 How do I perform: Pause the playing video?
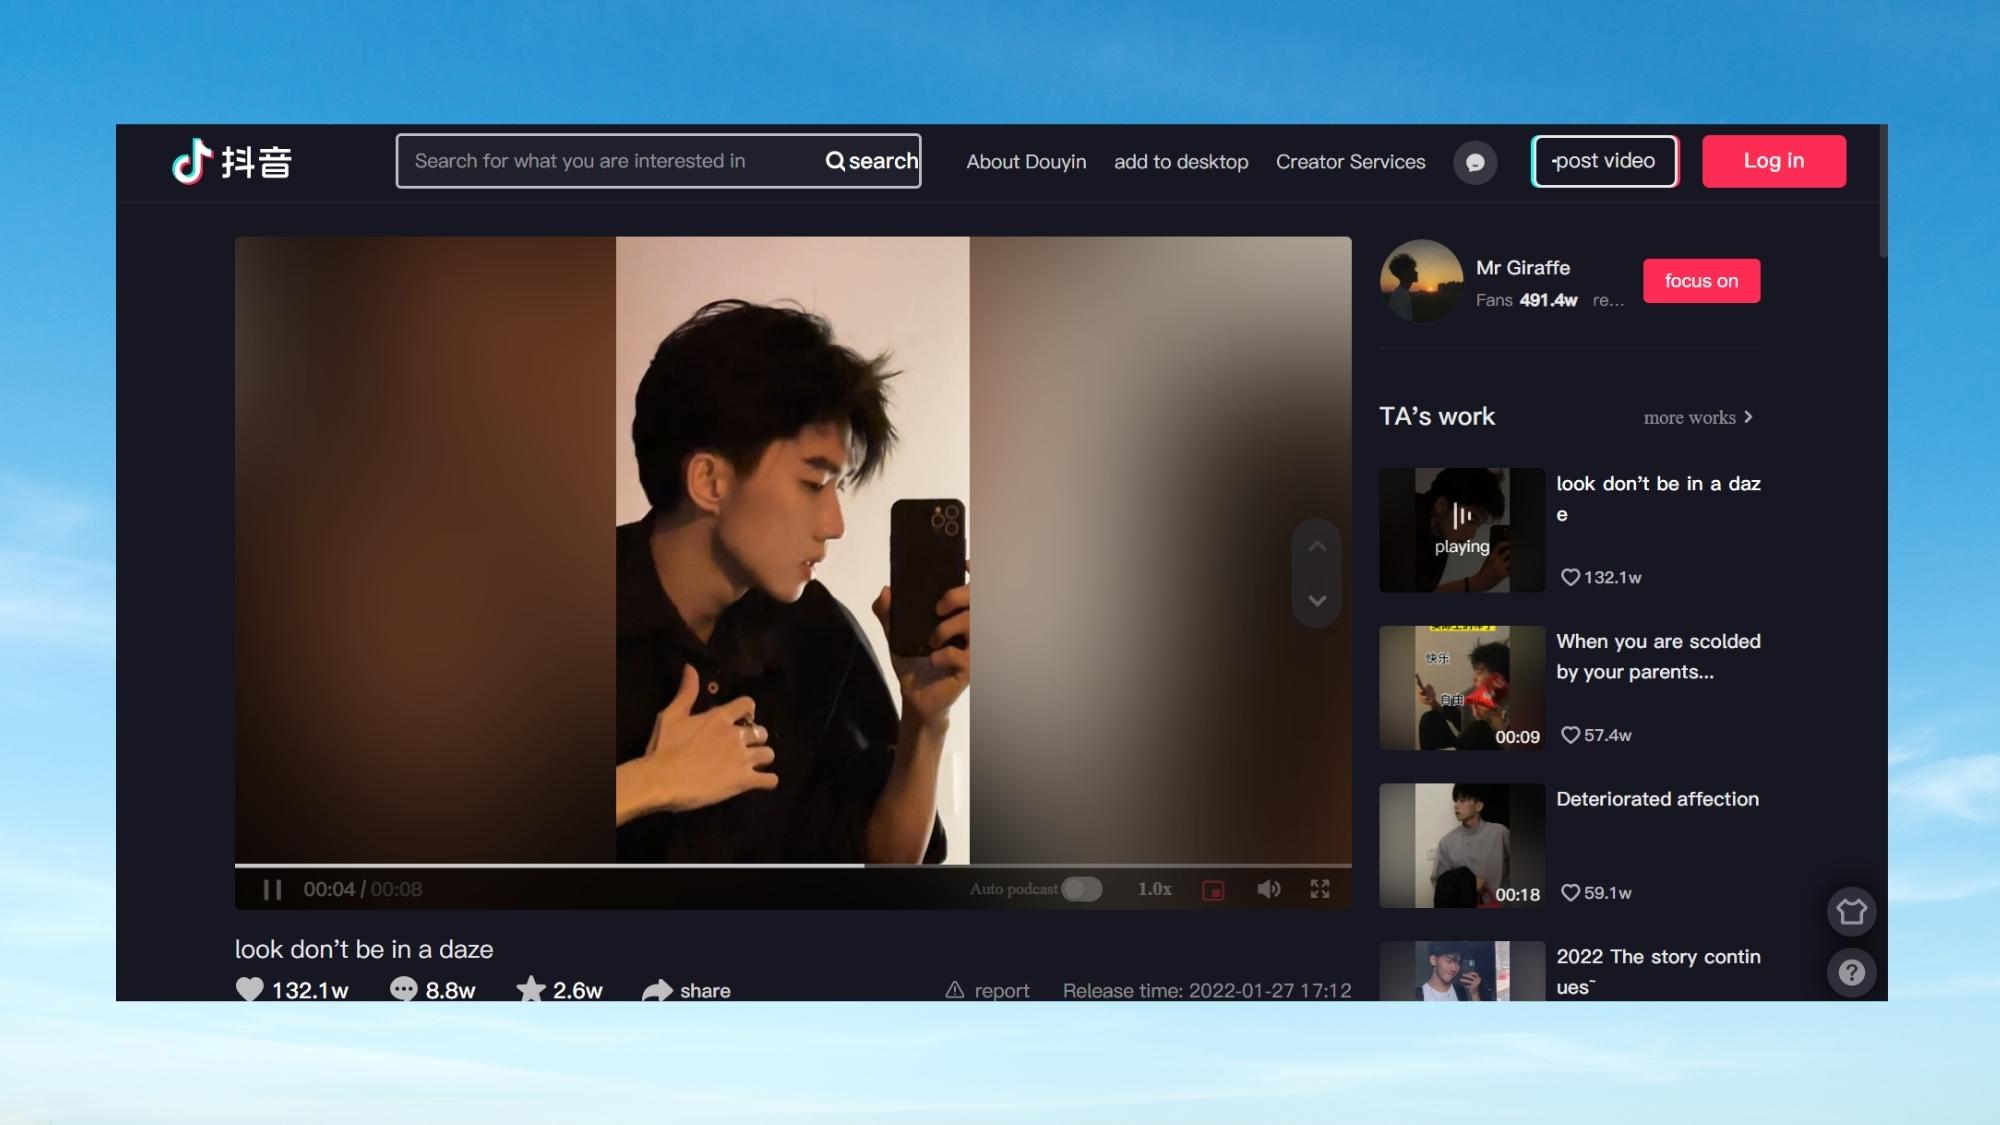(272, 889)
